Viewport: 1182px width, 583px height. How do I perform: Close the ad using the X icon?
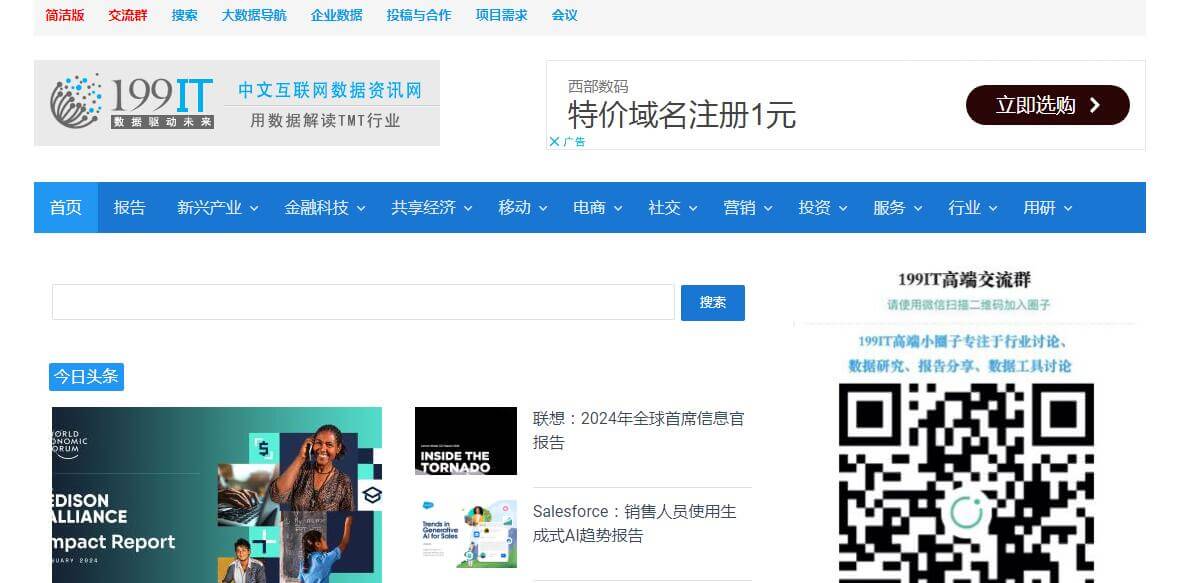pyautogui.click(x=554, y=142)
